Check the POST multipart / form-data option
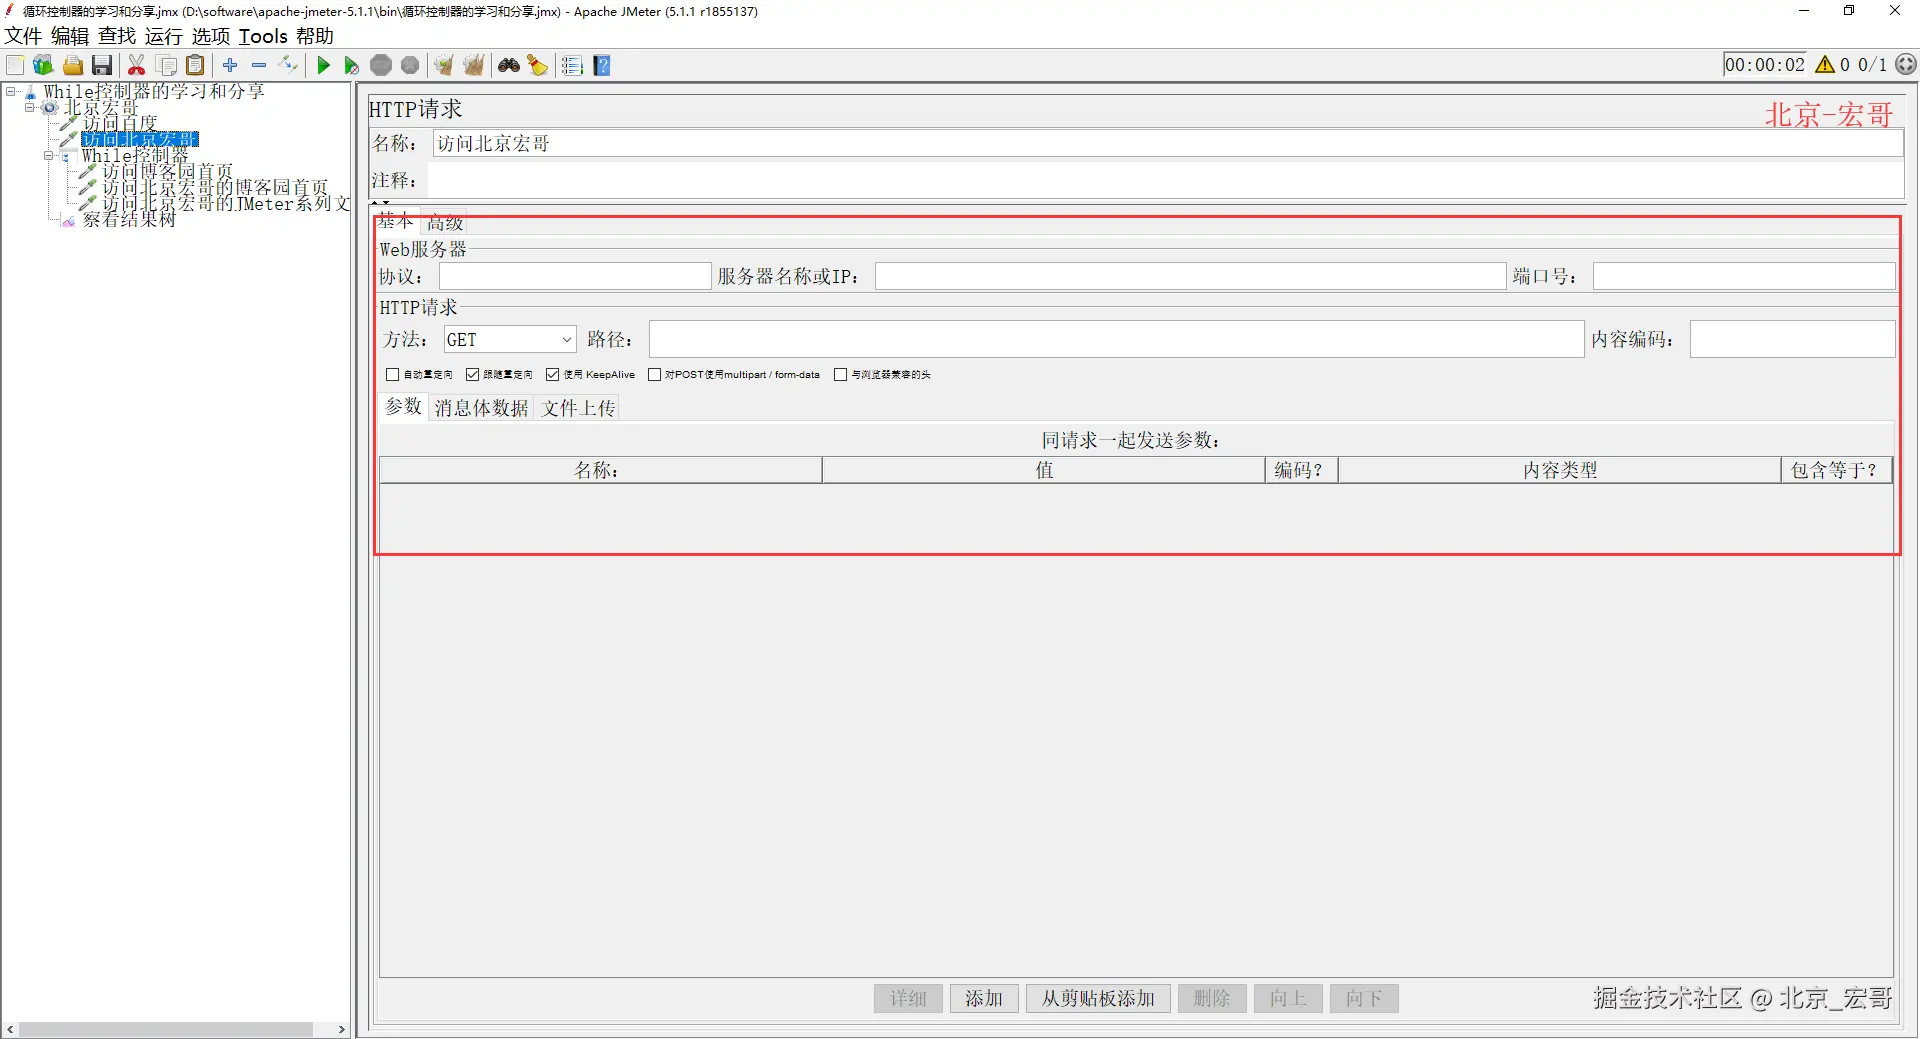1920x1039 pixels. (654, 375)
